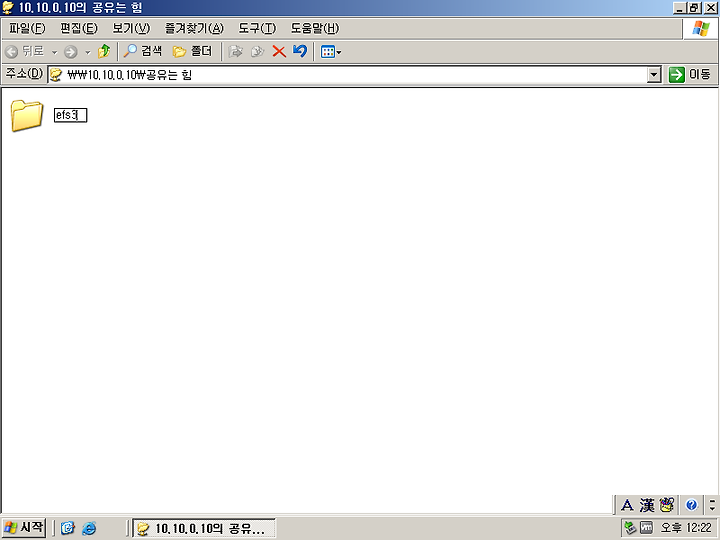Select the efs3 folder icon
This screenshot has height=540, width=720.
(27, 115)
